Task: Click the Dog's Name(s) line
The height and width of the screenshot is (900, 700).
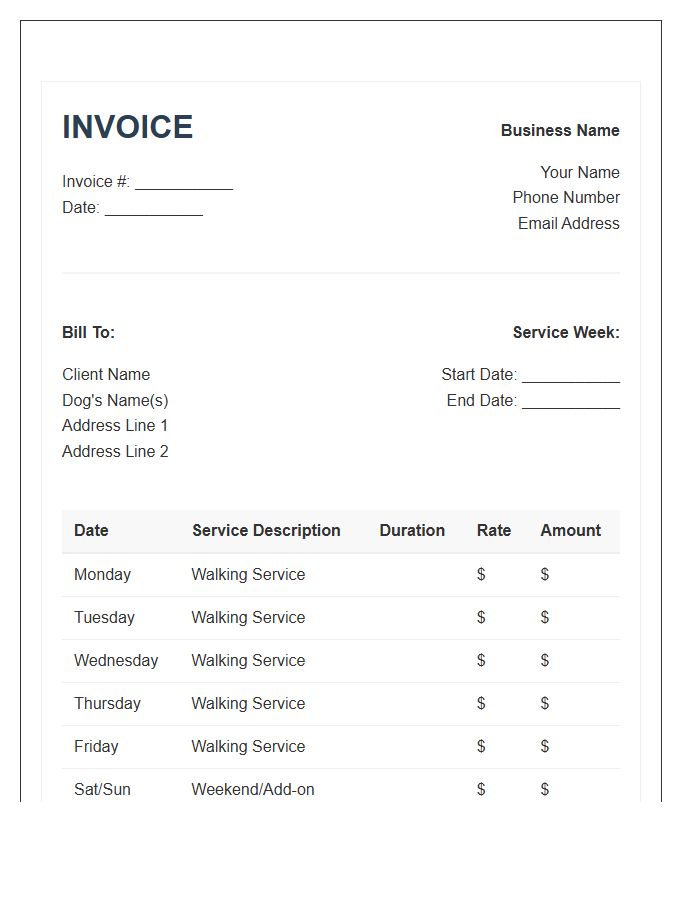Action: click(x=115, y=400)
